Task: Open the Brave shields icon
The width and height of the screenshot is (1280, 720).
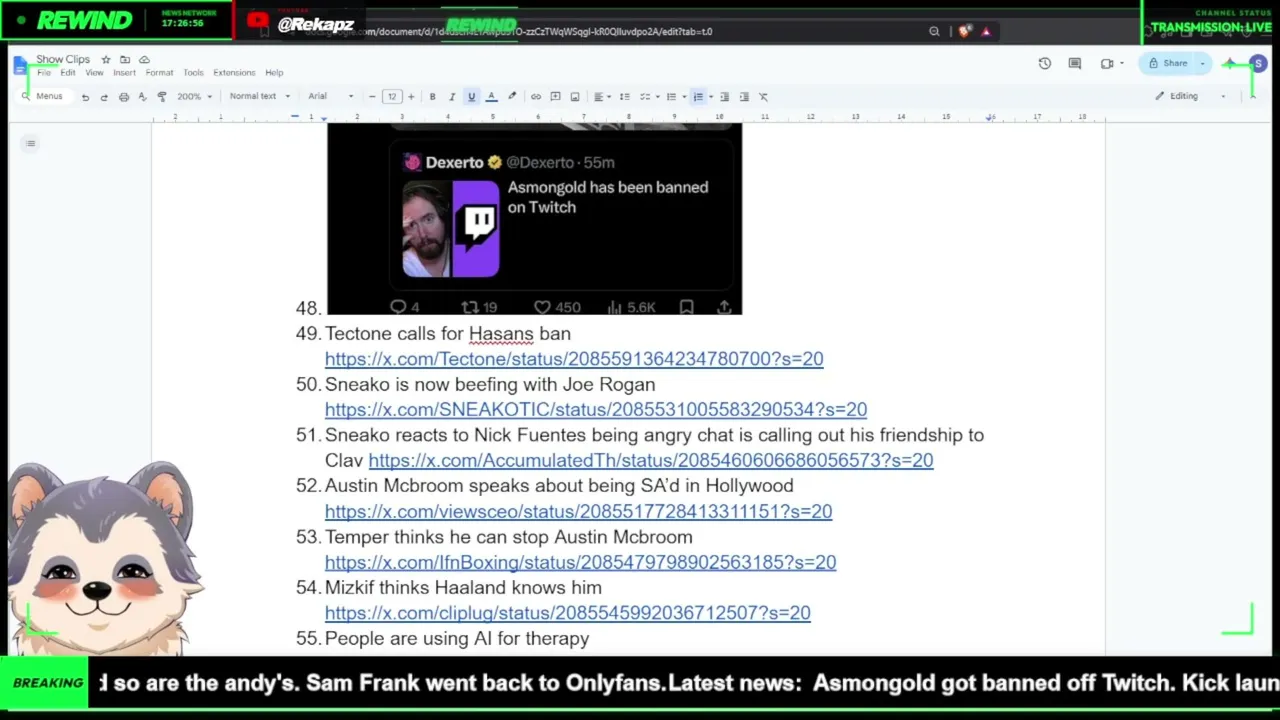Action: [x=964, y=32]
